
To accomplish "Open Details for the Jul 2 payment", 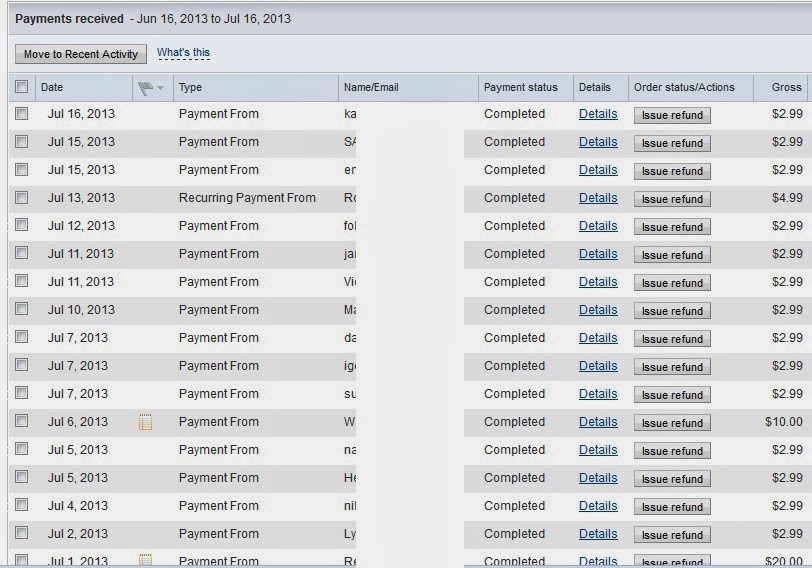I will click(598, 534).
